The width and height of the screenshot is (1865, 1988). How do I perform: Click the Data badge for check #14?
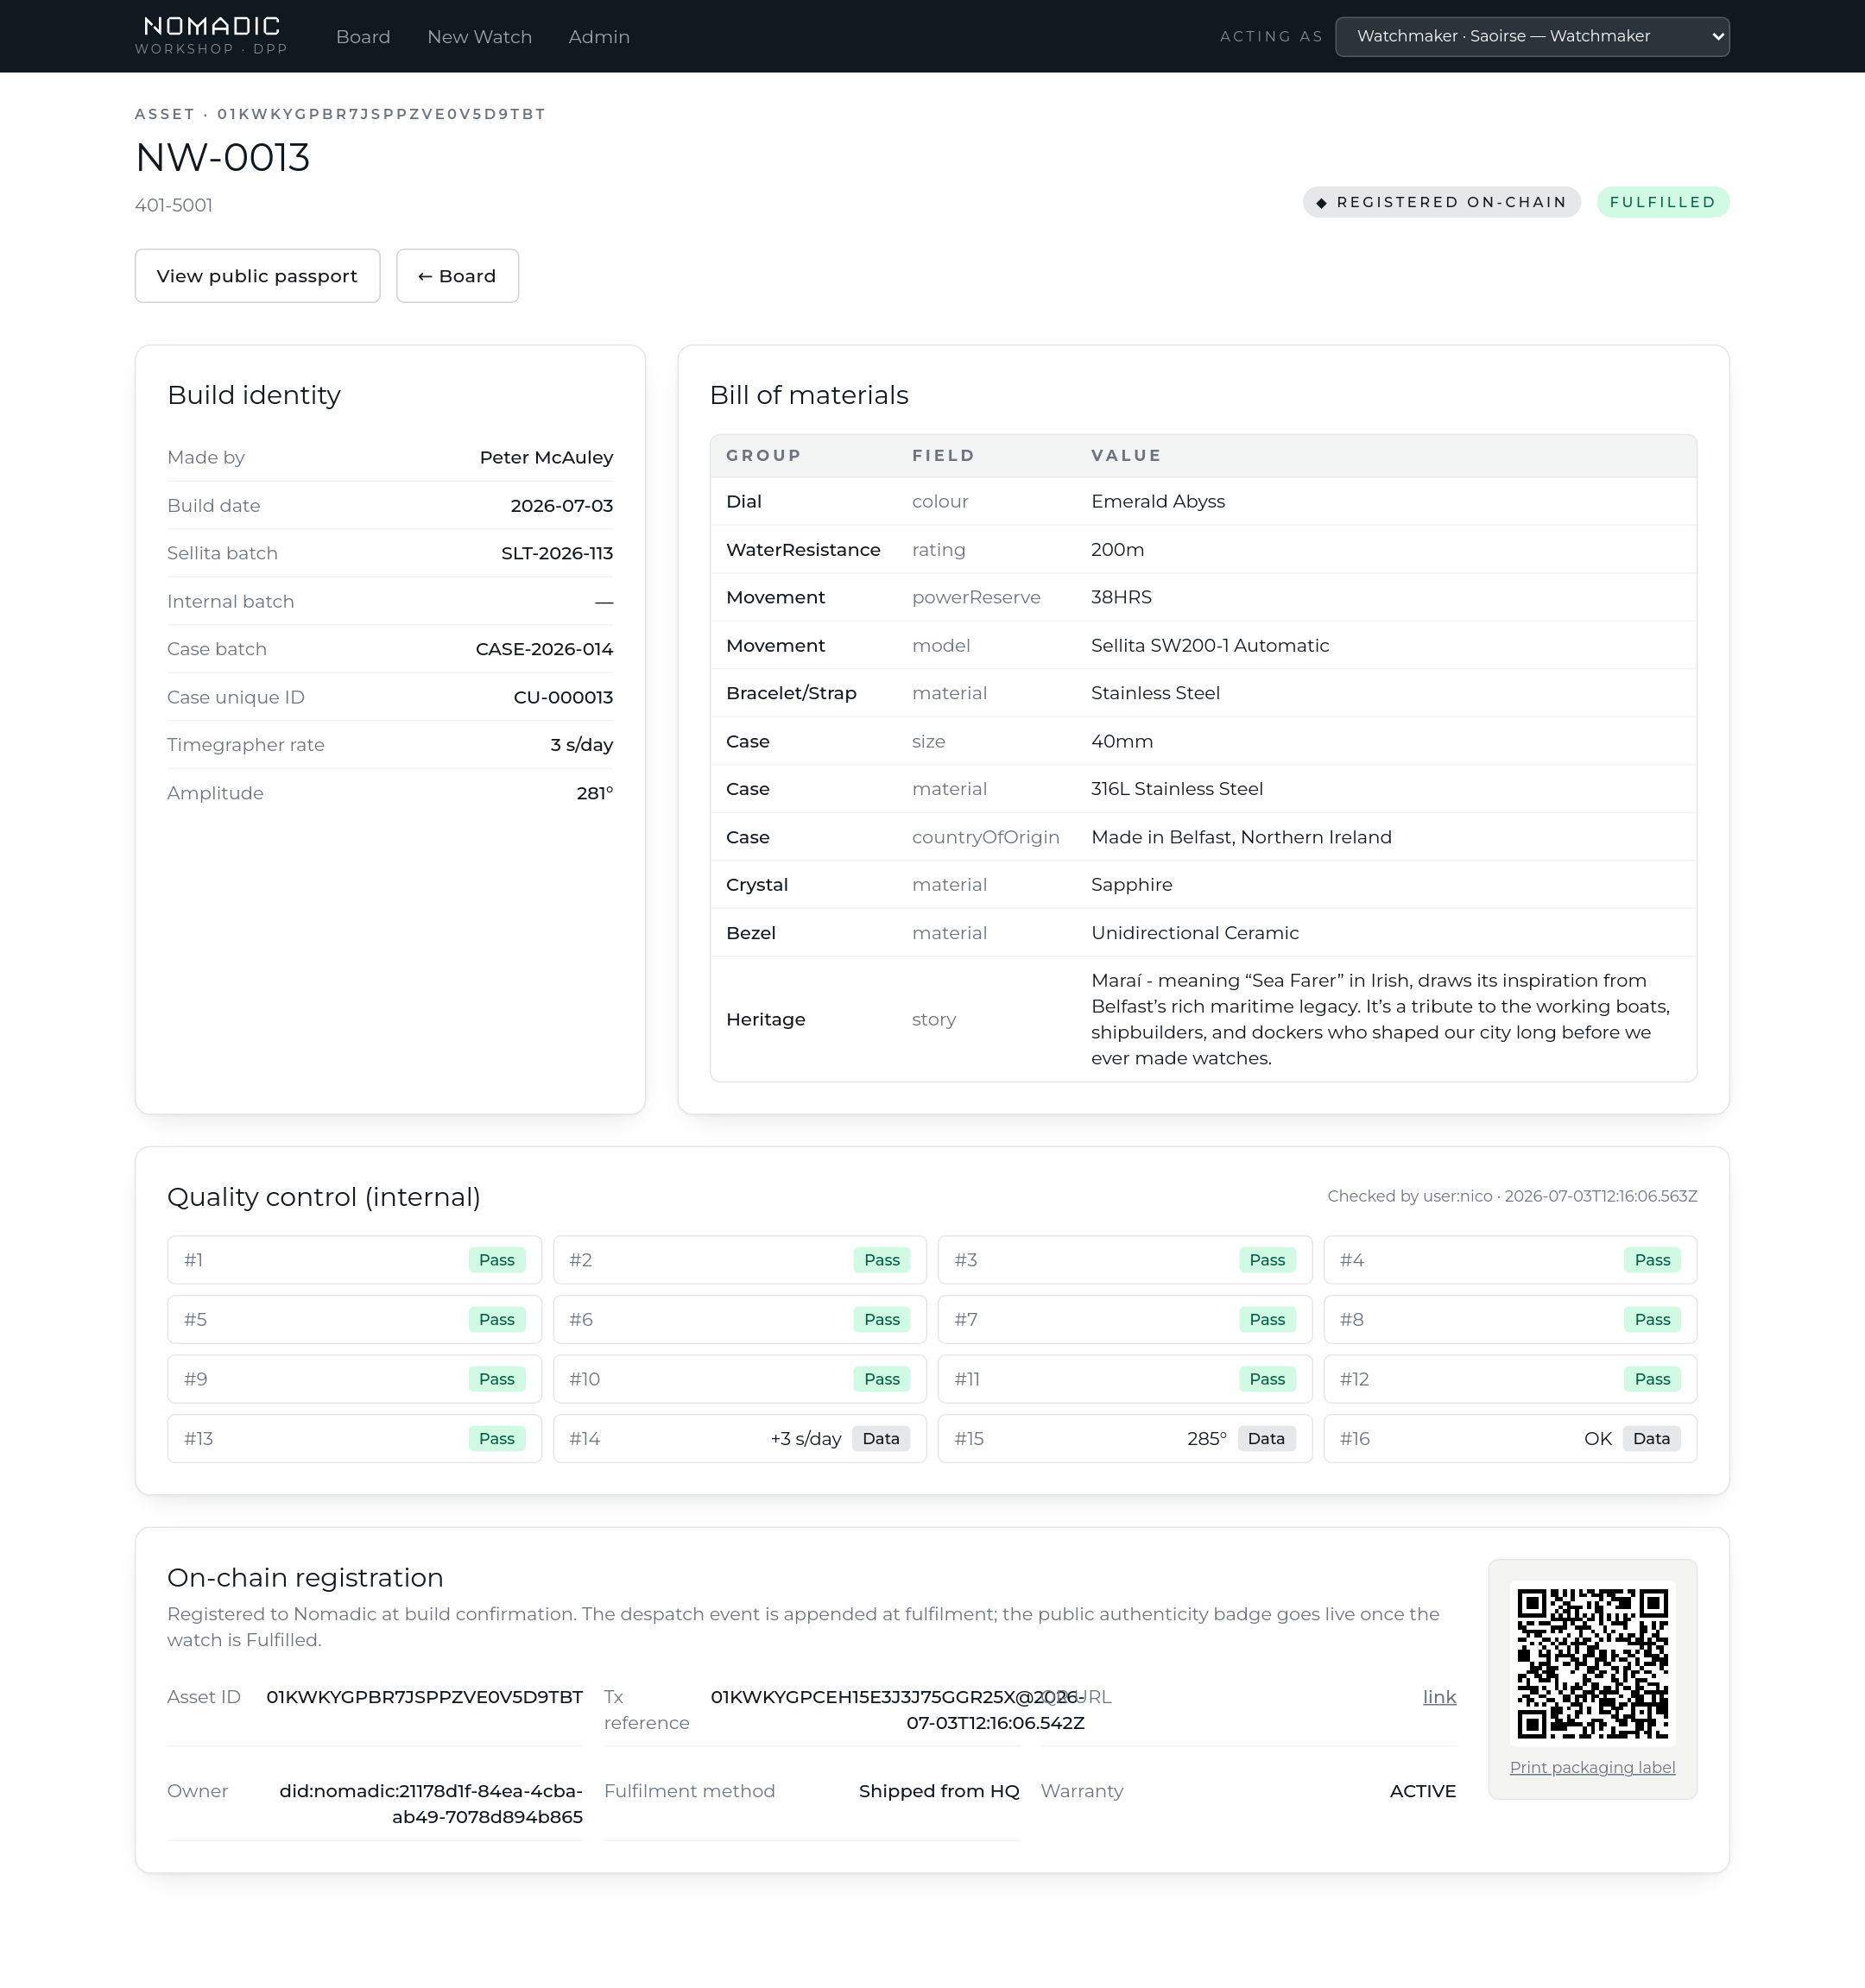click(x=881, y=1439)
